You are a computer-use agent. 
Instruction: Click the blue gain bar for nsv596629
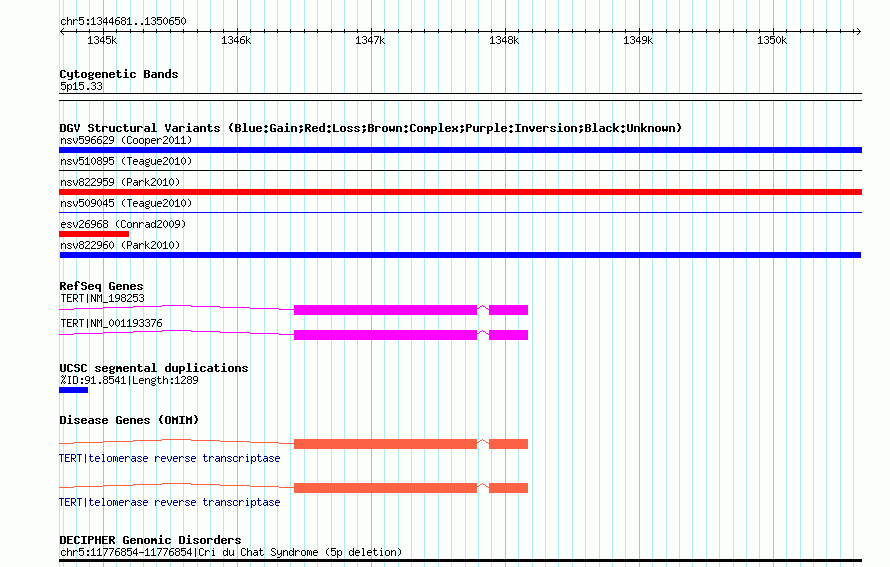(x=460, y=150)
